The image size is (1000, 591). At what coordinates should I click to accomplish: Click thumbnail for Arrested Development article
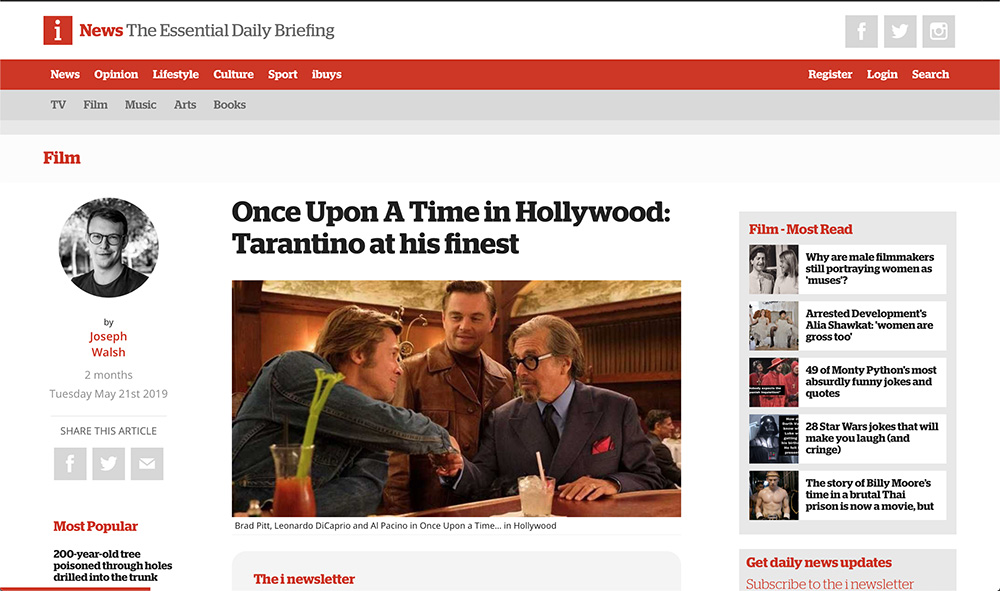pos(774,326)
